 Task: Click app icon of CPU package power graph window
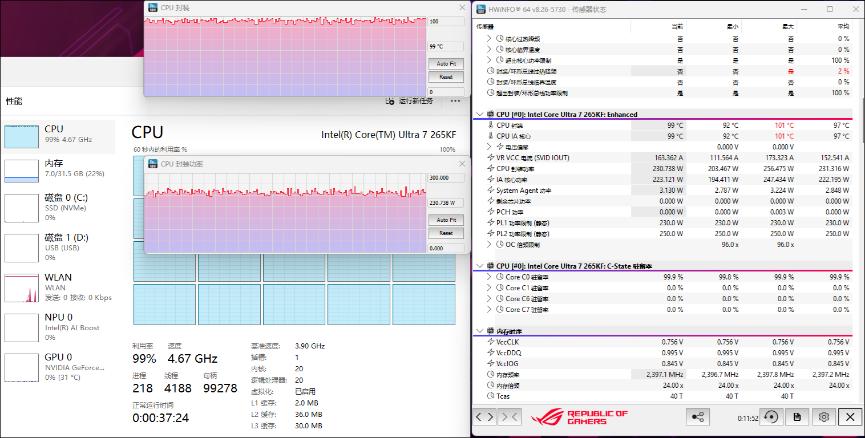pos(152,164)
